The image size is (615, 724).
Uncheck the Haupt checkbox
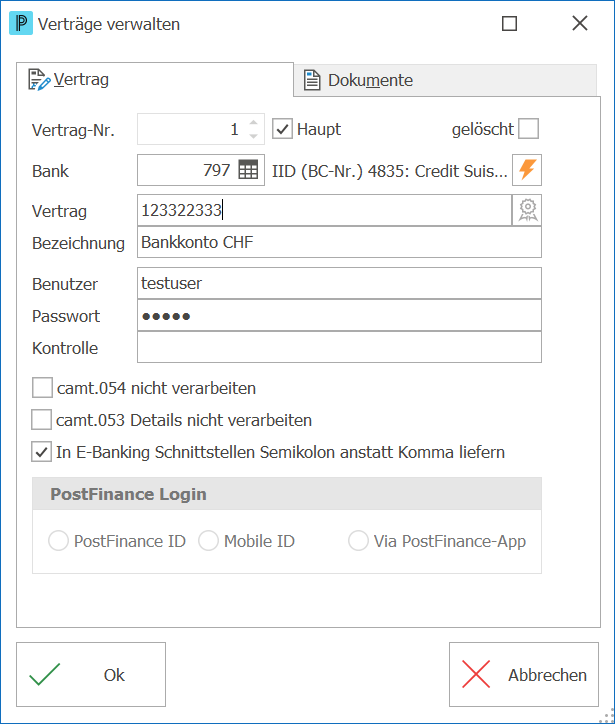pyautogui.click(x=282, y=129)
